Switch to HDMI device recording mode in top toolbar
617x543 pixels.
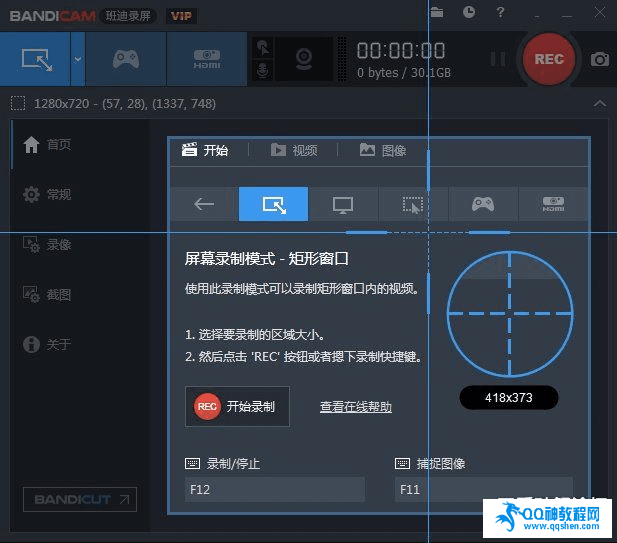pos(207,59)
